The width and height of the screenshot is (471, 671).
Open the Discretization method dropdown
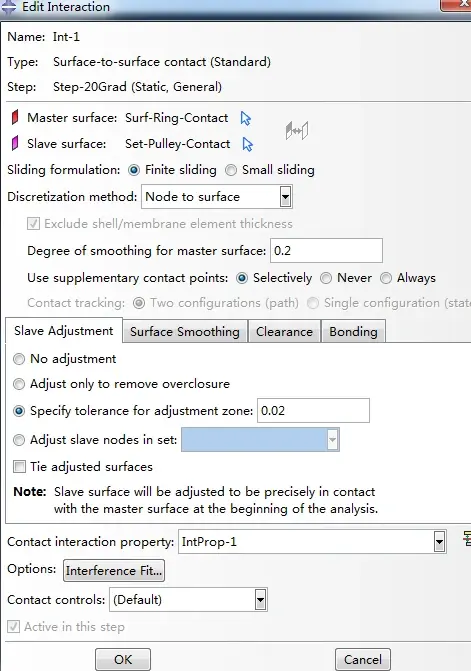[285, 197]
